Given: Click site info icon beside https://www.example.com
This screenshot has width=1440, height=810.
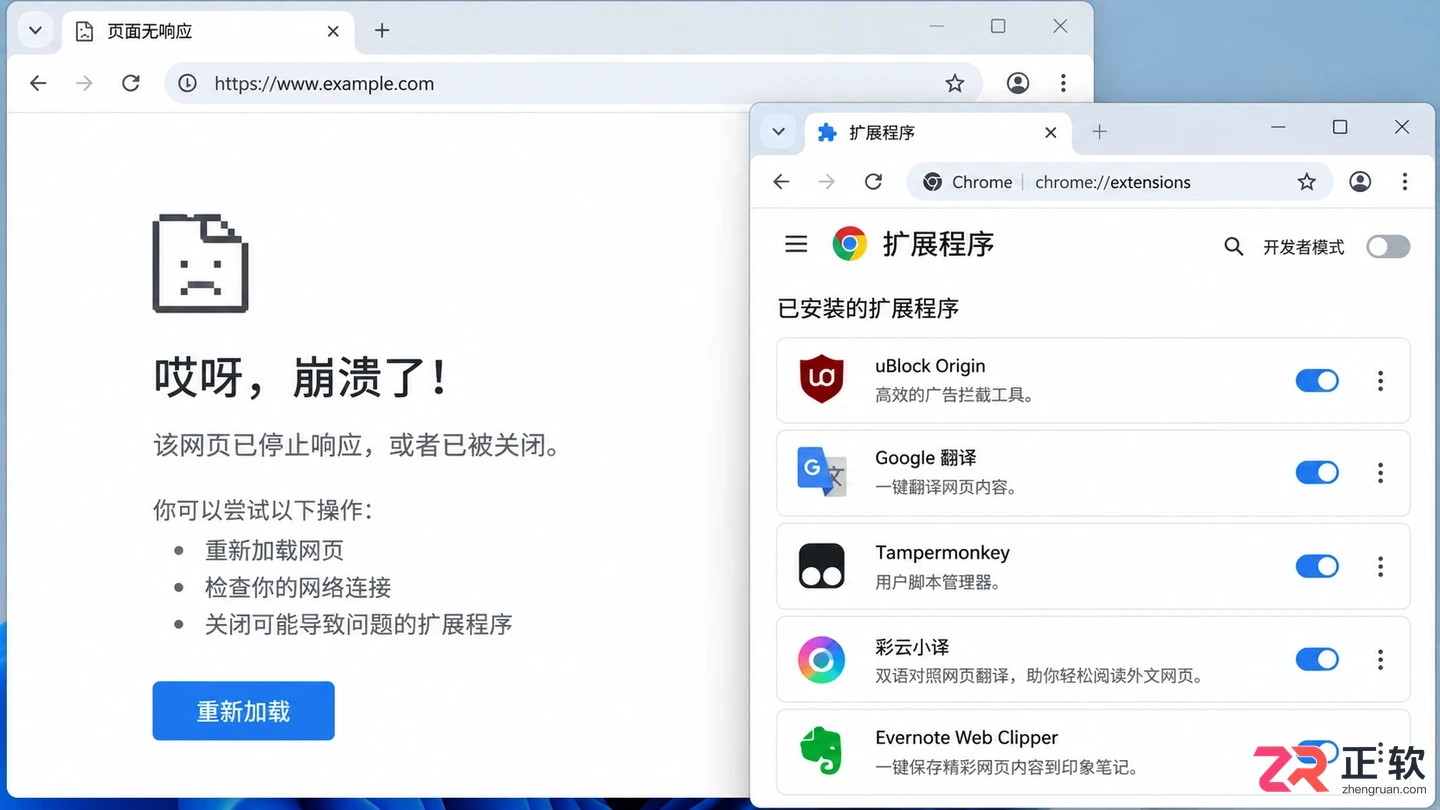Looking at the screenshot, I should click(x=187, y=83).
